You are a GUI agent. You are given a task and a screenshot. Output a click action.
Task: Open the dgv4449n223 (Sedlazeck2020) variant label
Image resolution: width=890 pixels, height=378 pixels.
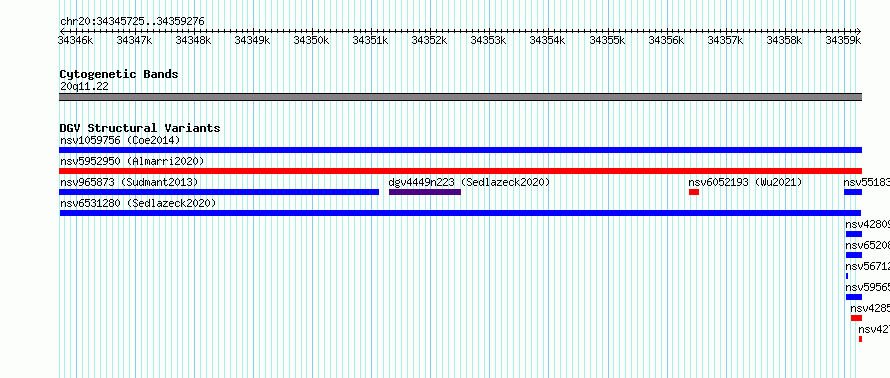(x=469, y=182)
